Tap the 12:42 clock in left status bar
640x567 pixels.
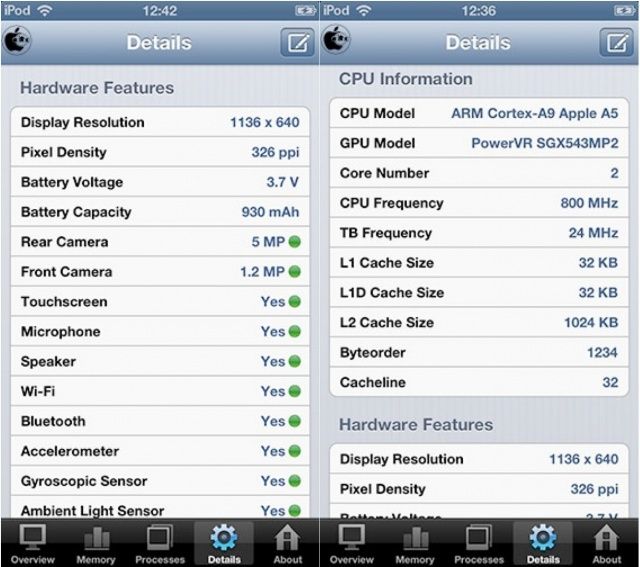point(160,11)
